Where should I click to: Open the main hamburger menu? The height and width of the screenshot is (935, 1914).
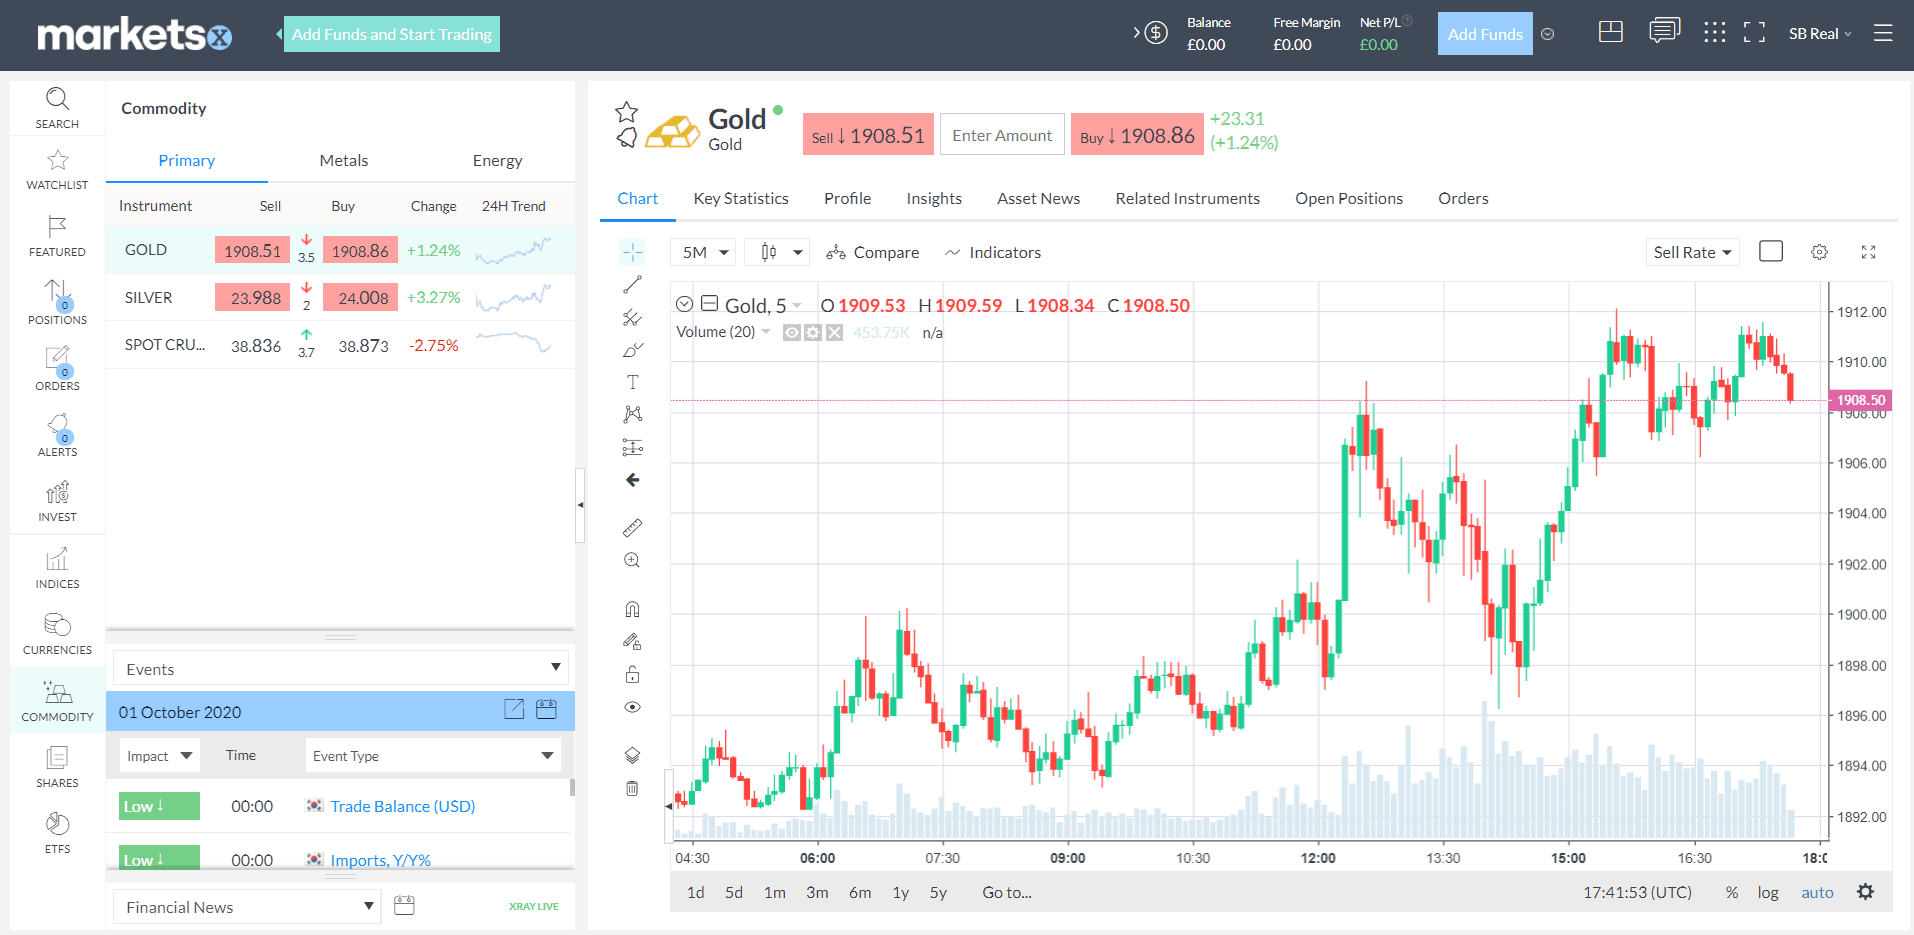(x=1883, y=33)
